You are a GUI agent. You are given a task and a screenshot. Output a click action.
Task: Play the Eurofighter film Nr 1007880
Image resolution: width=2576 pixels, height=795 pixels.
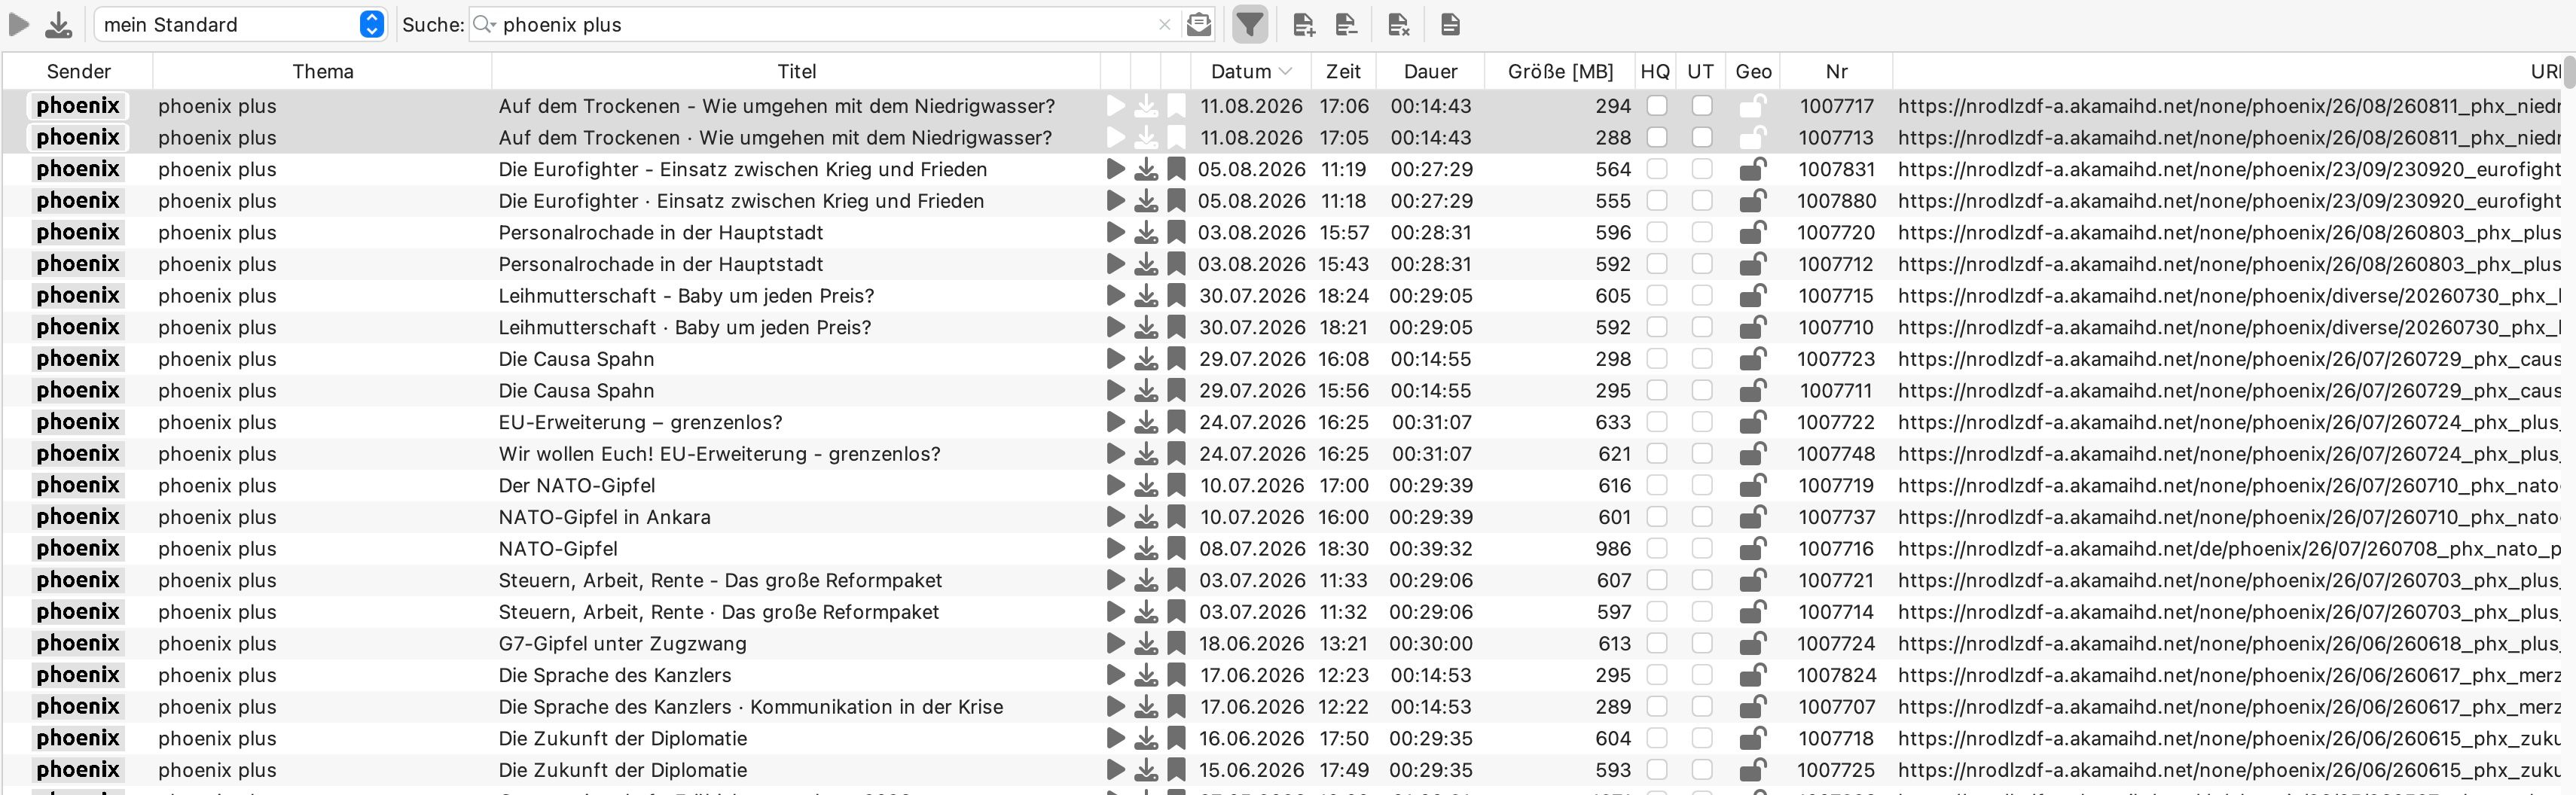[1116, 201]
